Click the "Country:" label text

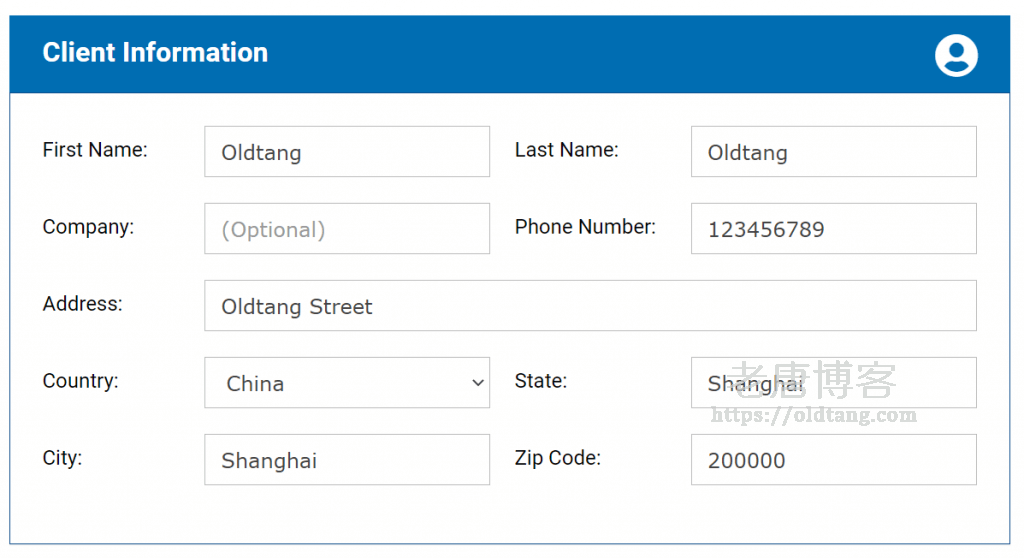click(80, 381)
